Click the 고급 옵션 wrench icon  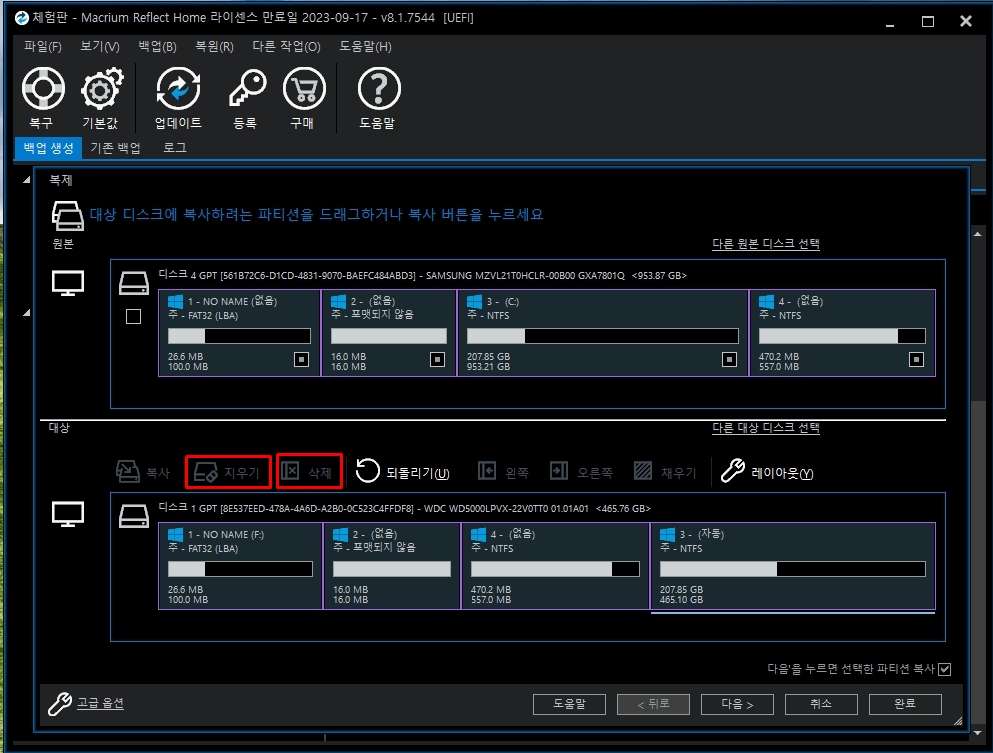coord(60,704)
